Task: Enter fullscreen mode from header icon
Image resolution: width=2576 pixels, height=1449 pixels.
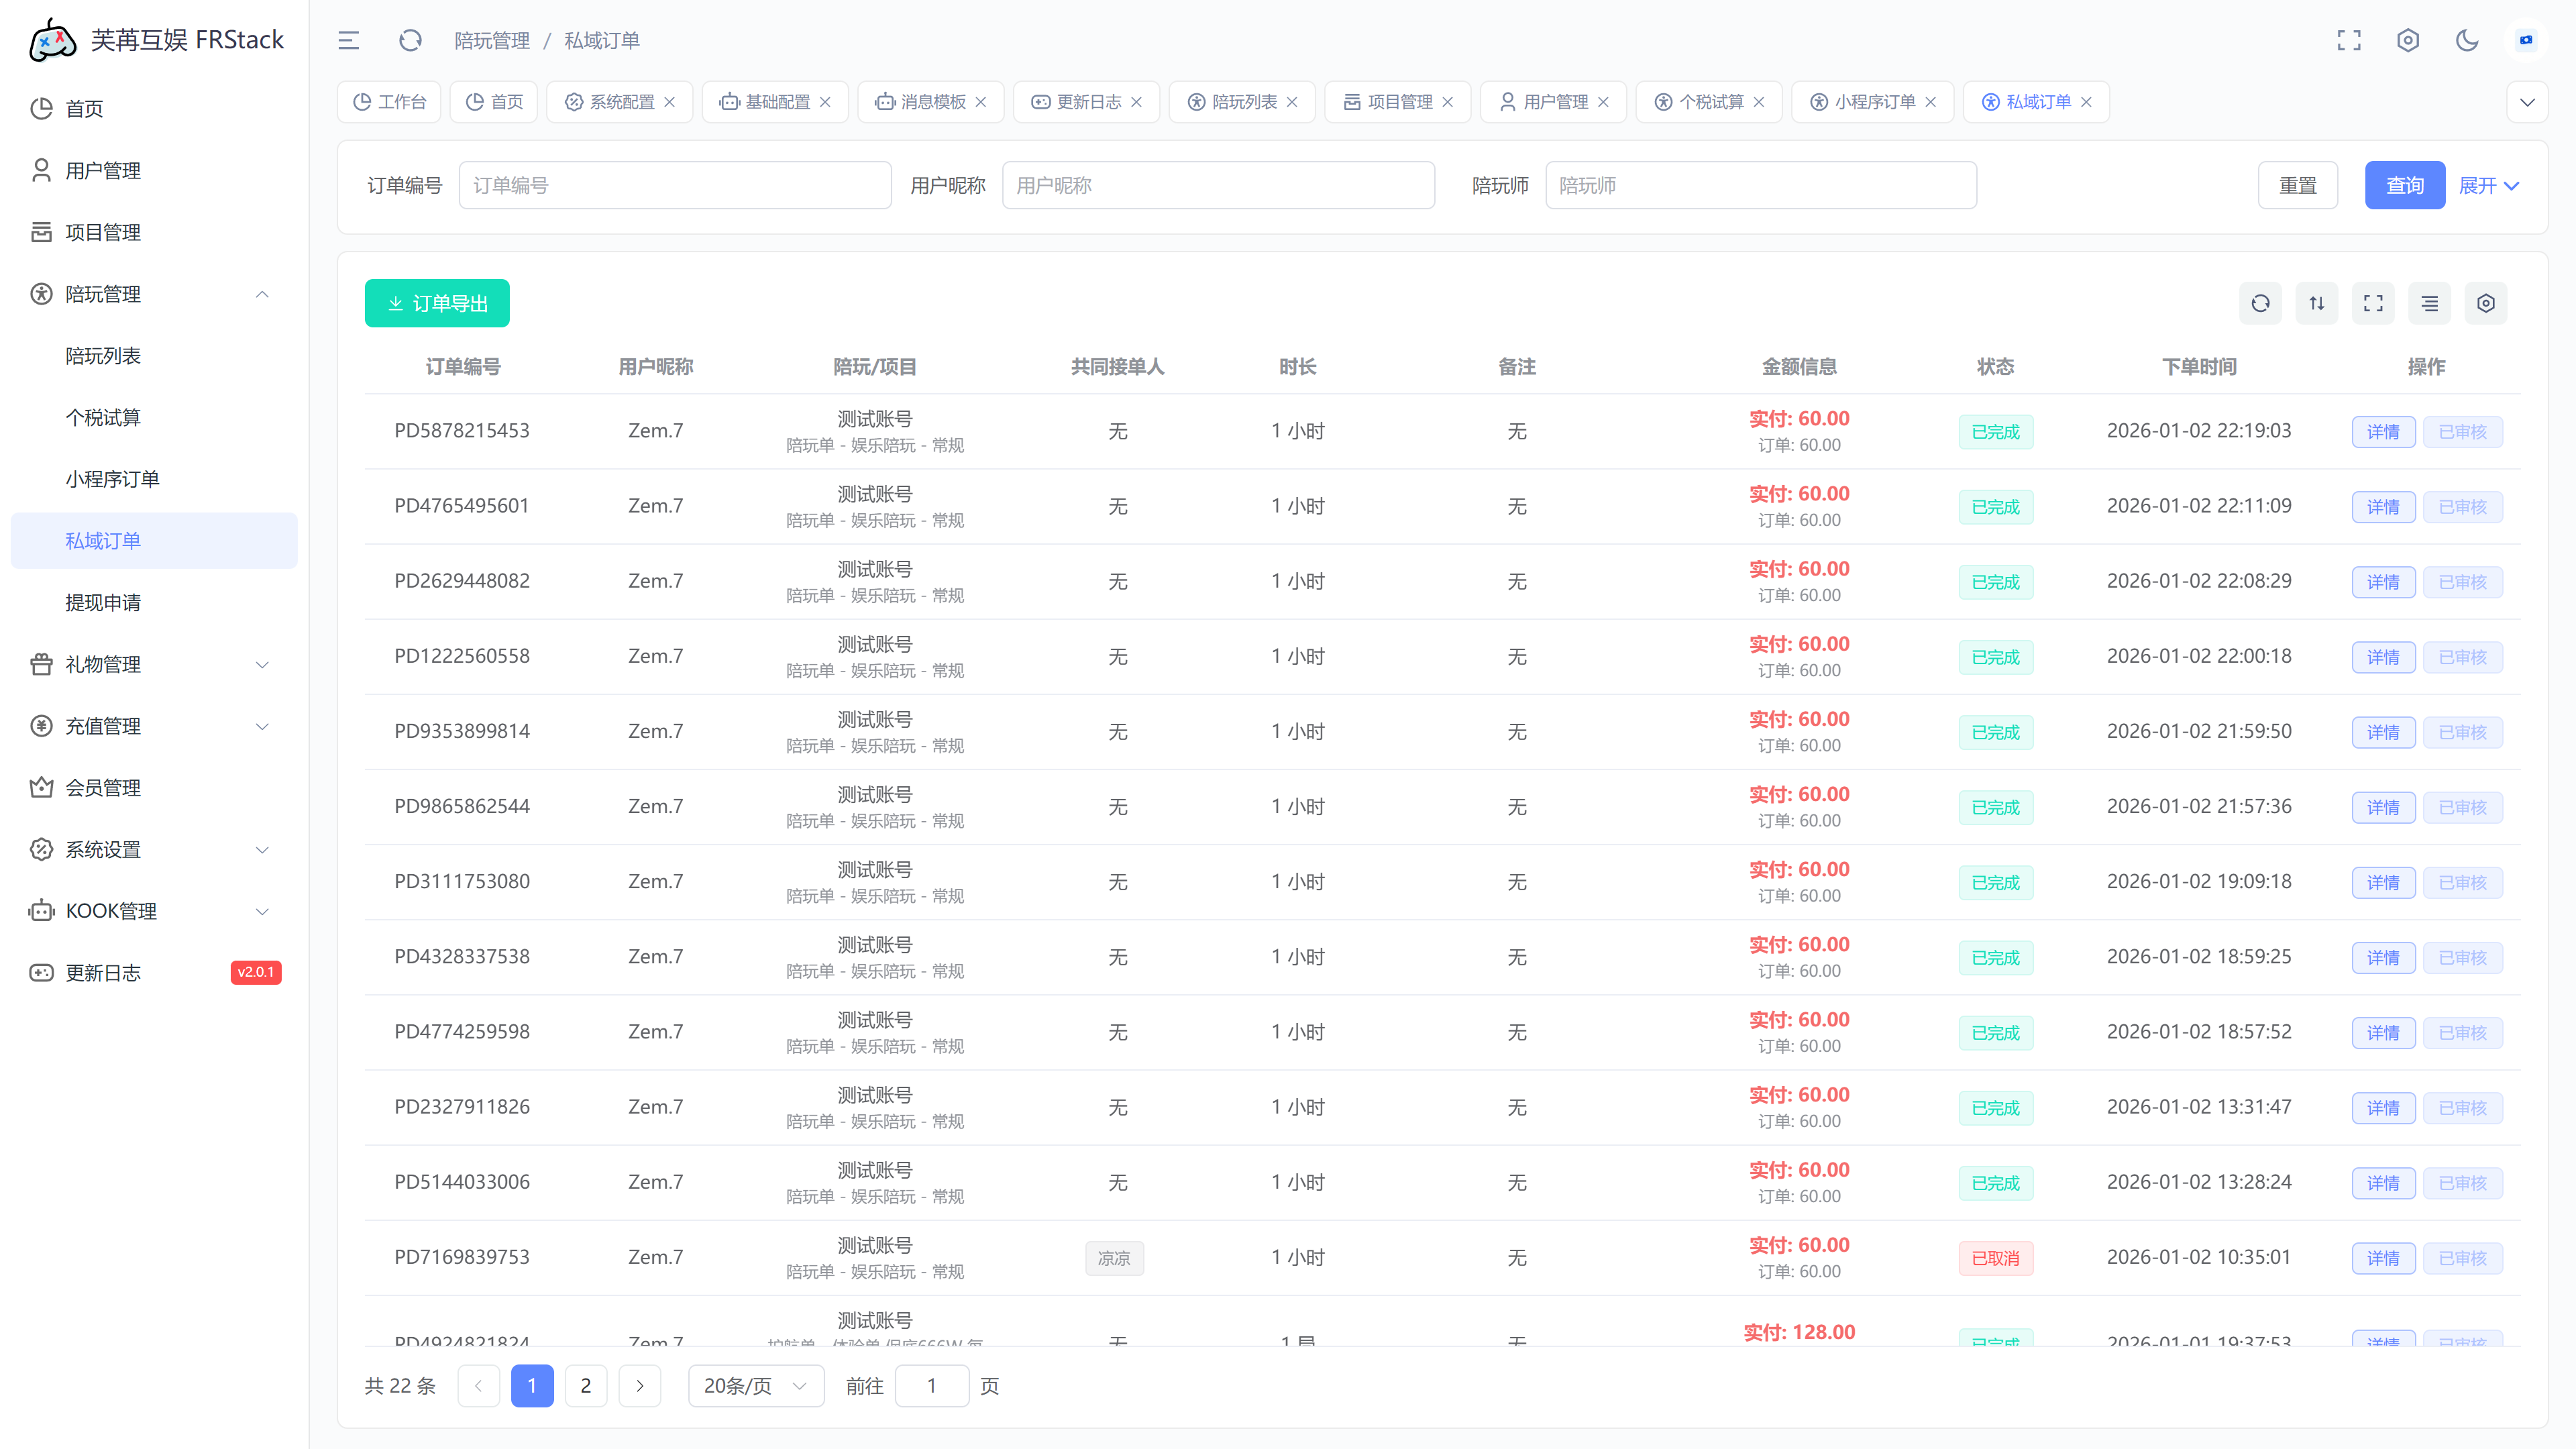Action: click(2348, 40)
